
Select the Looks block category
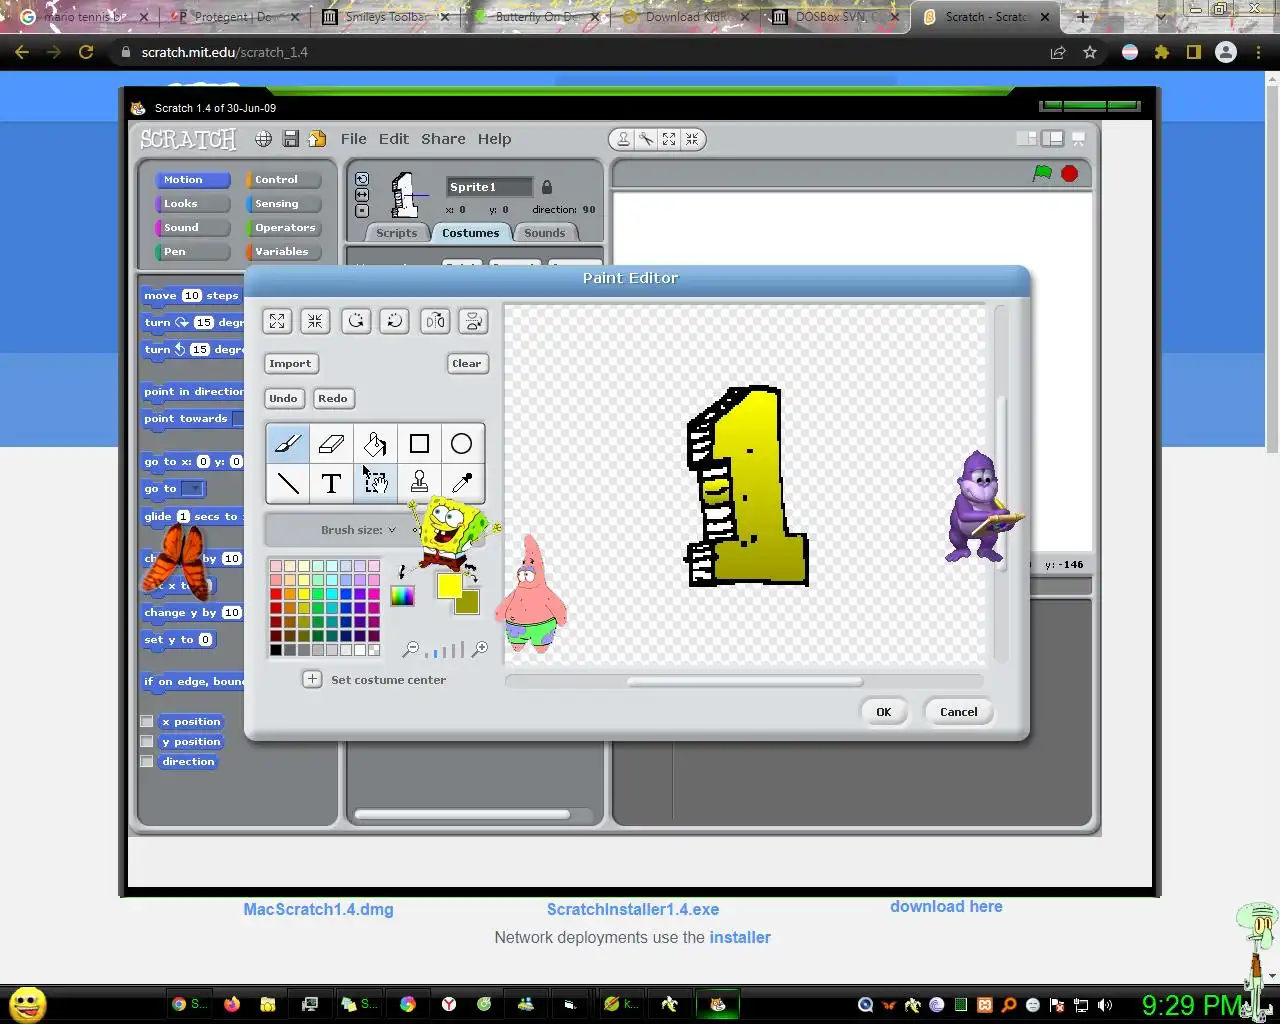click(192, 203)
